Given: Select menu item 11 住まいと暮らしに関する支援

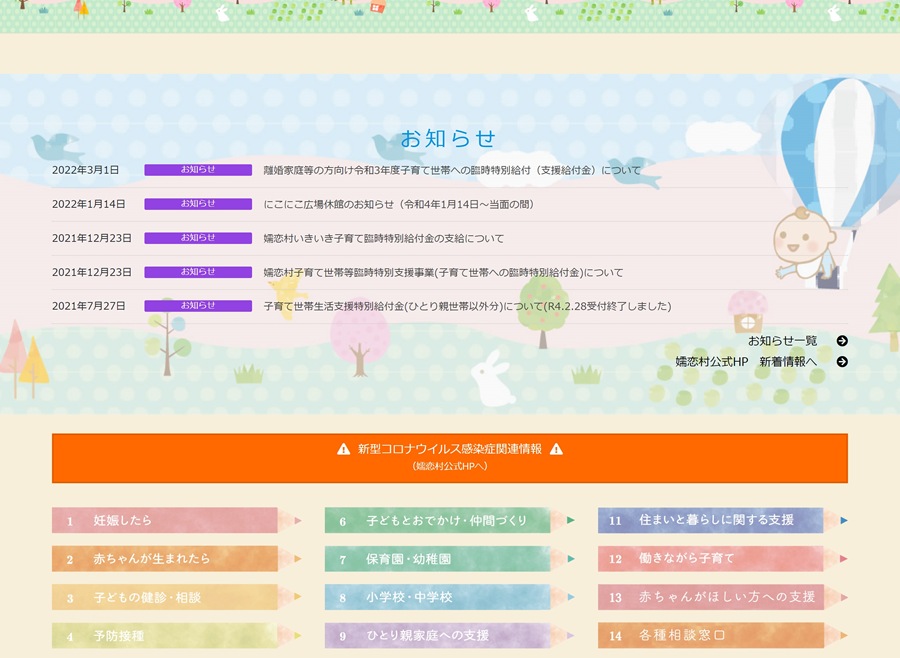Looking at the screenshot, I should [x=711, y=521].
